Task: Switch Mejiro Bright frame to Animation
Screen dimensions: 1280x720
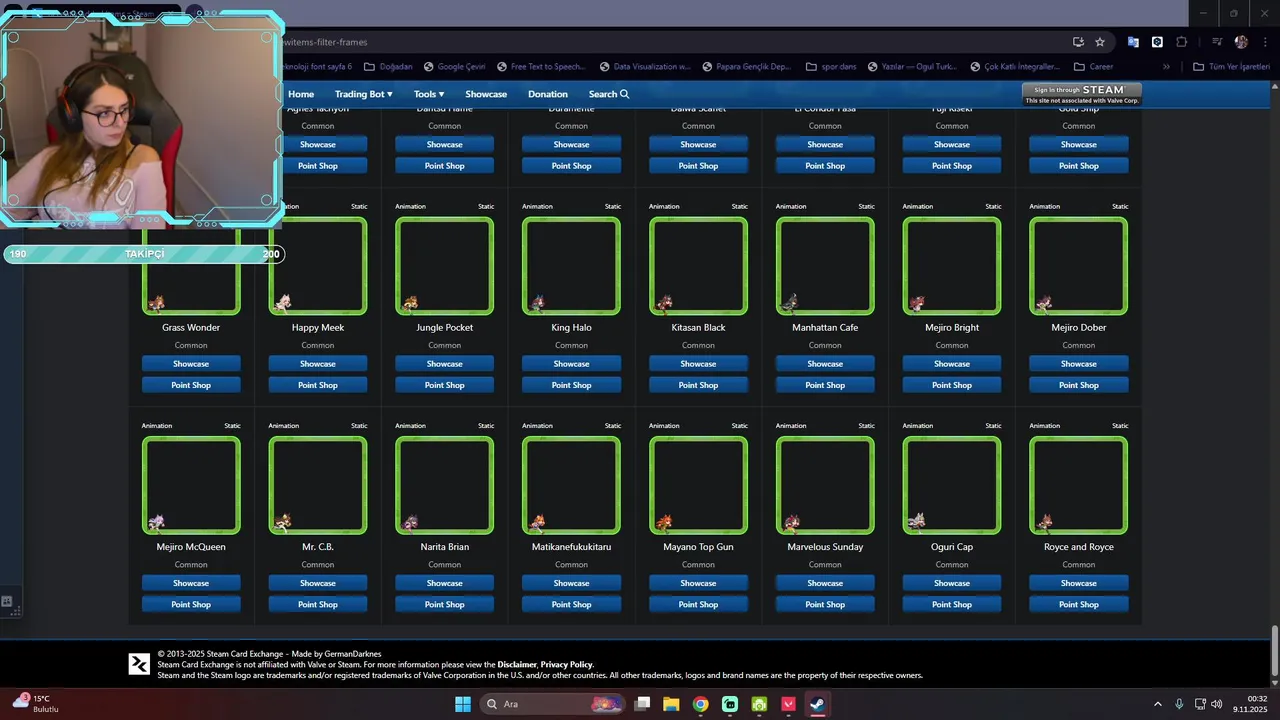Action: coord(918,206)
